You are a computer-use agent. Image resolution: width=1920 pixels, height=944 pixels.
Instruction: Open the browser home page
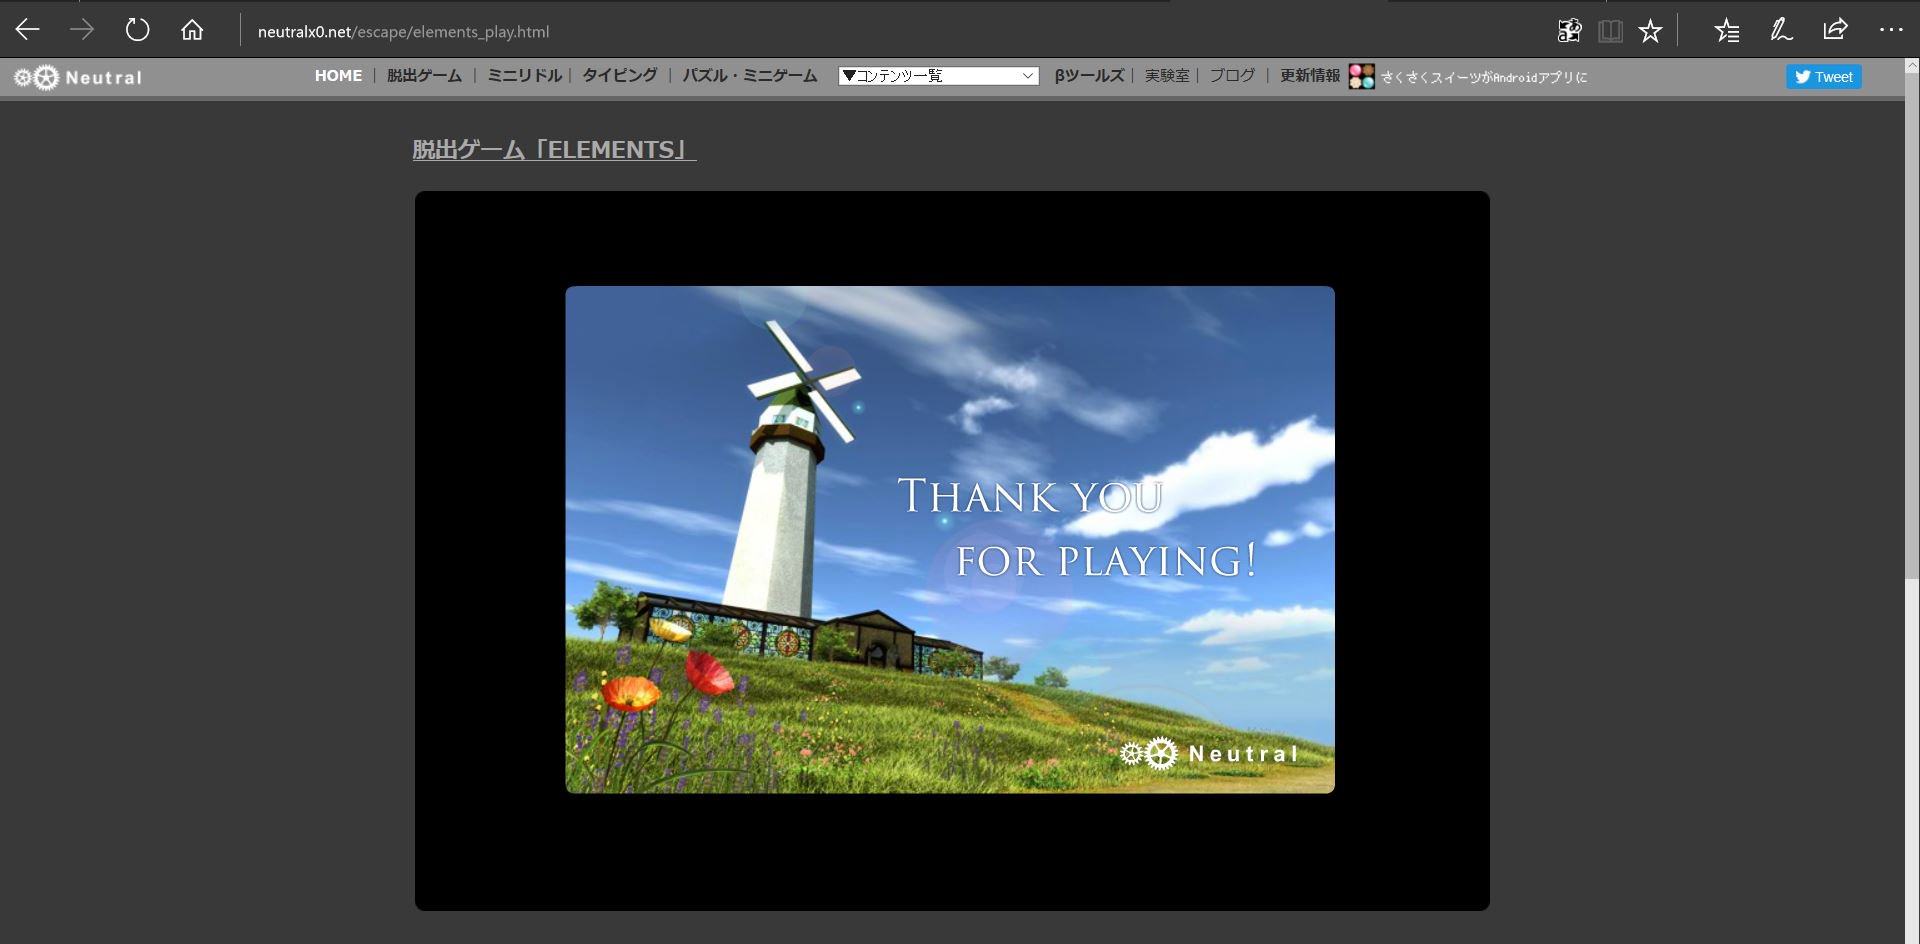click(192, 30)
